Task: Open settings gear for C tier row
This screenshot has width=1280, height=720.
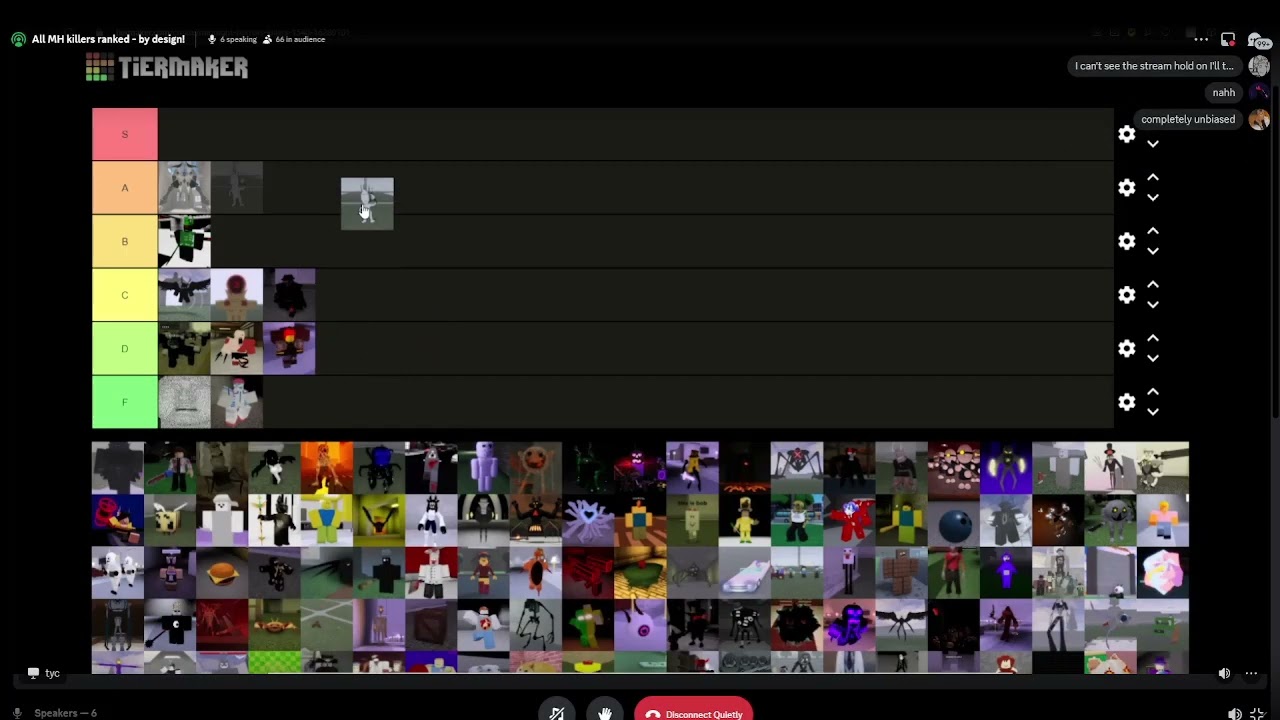Action: 1127,295
